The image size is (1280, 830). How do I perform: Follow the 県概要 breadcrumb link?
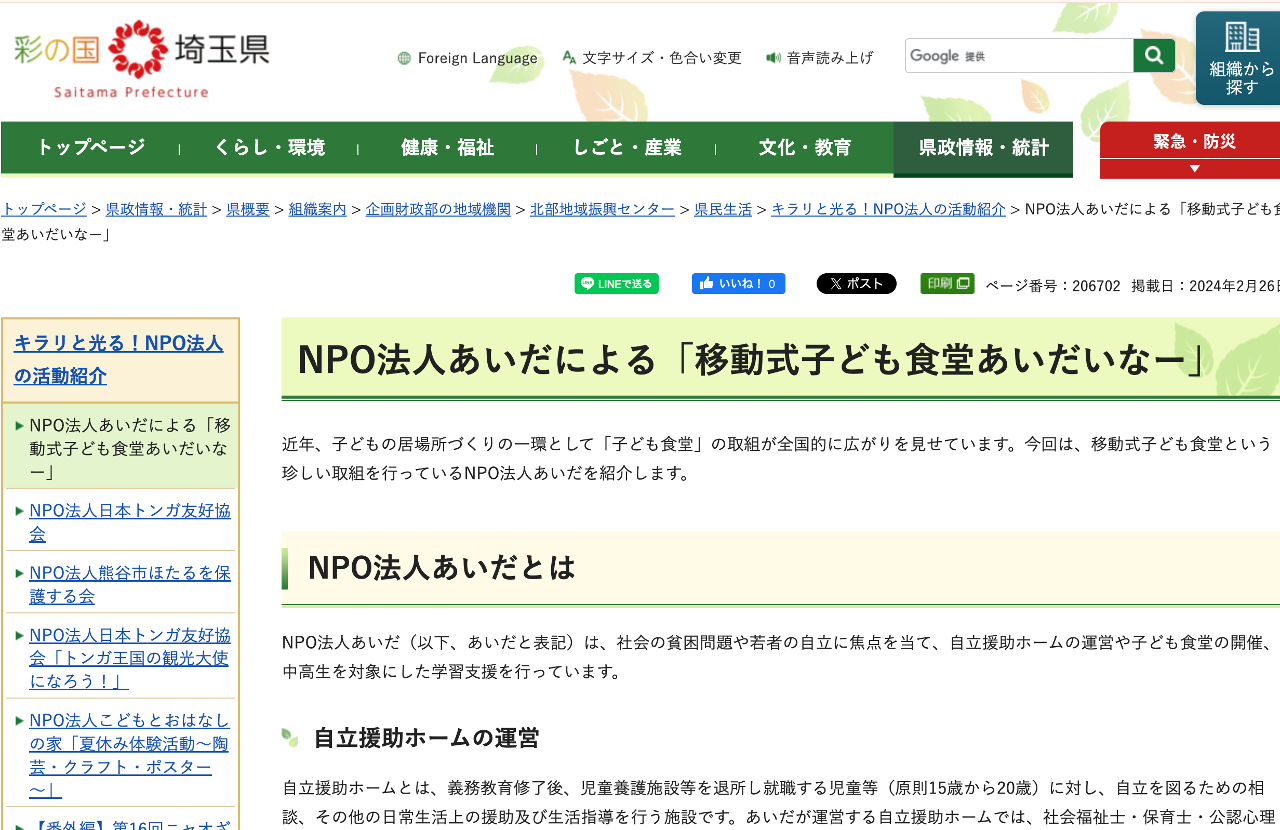pyautogui.click(x=248, y=209)
